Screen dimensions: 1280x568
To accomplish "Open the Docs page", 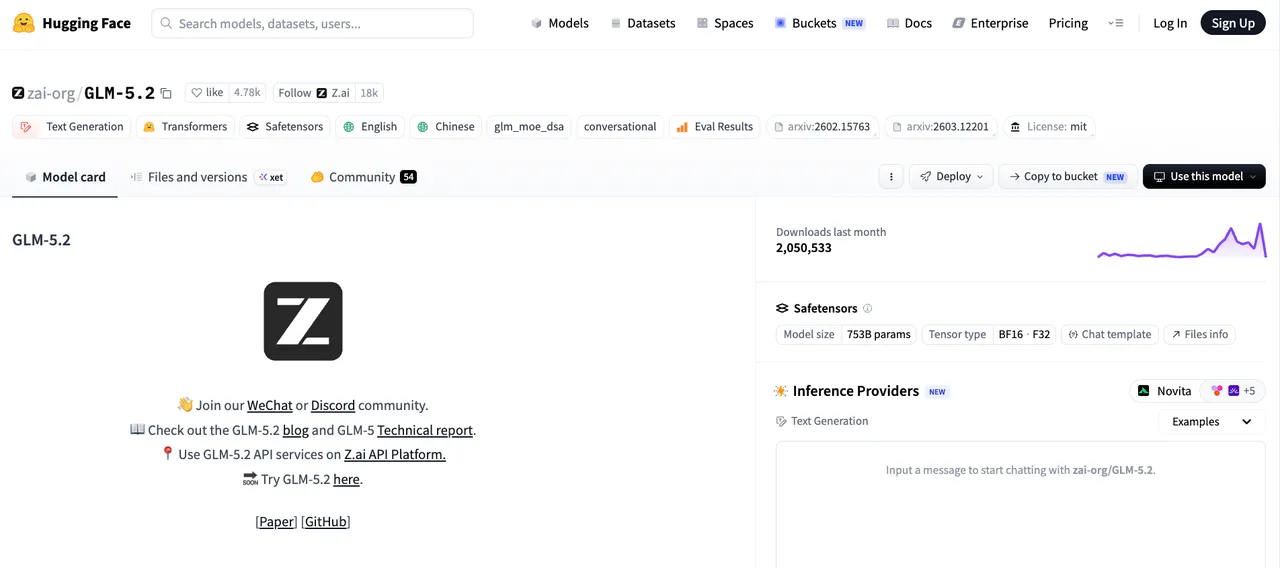I will click(909, 23).
